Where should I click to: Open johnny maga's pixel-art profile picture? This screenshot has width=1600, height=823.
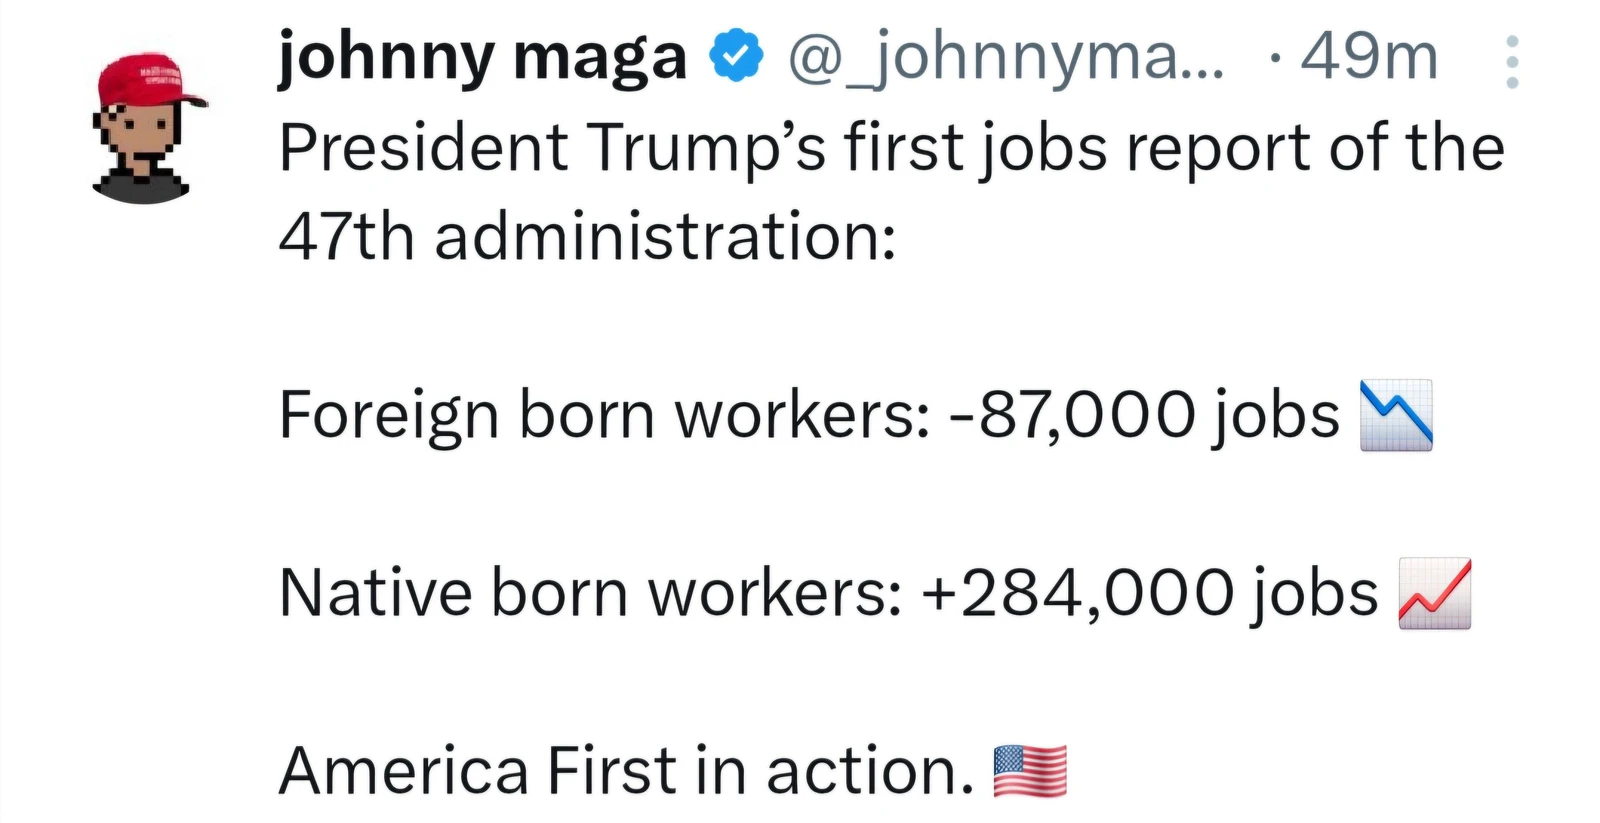pyautogui.click(x=146, y=128)
